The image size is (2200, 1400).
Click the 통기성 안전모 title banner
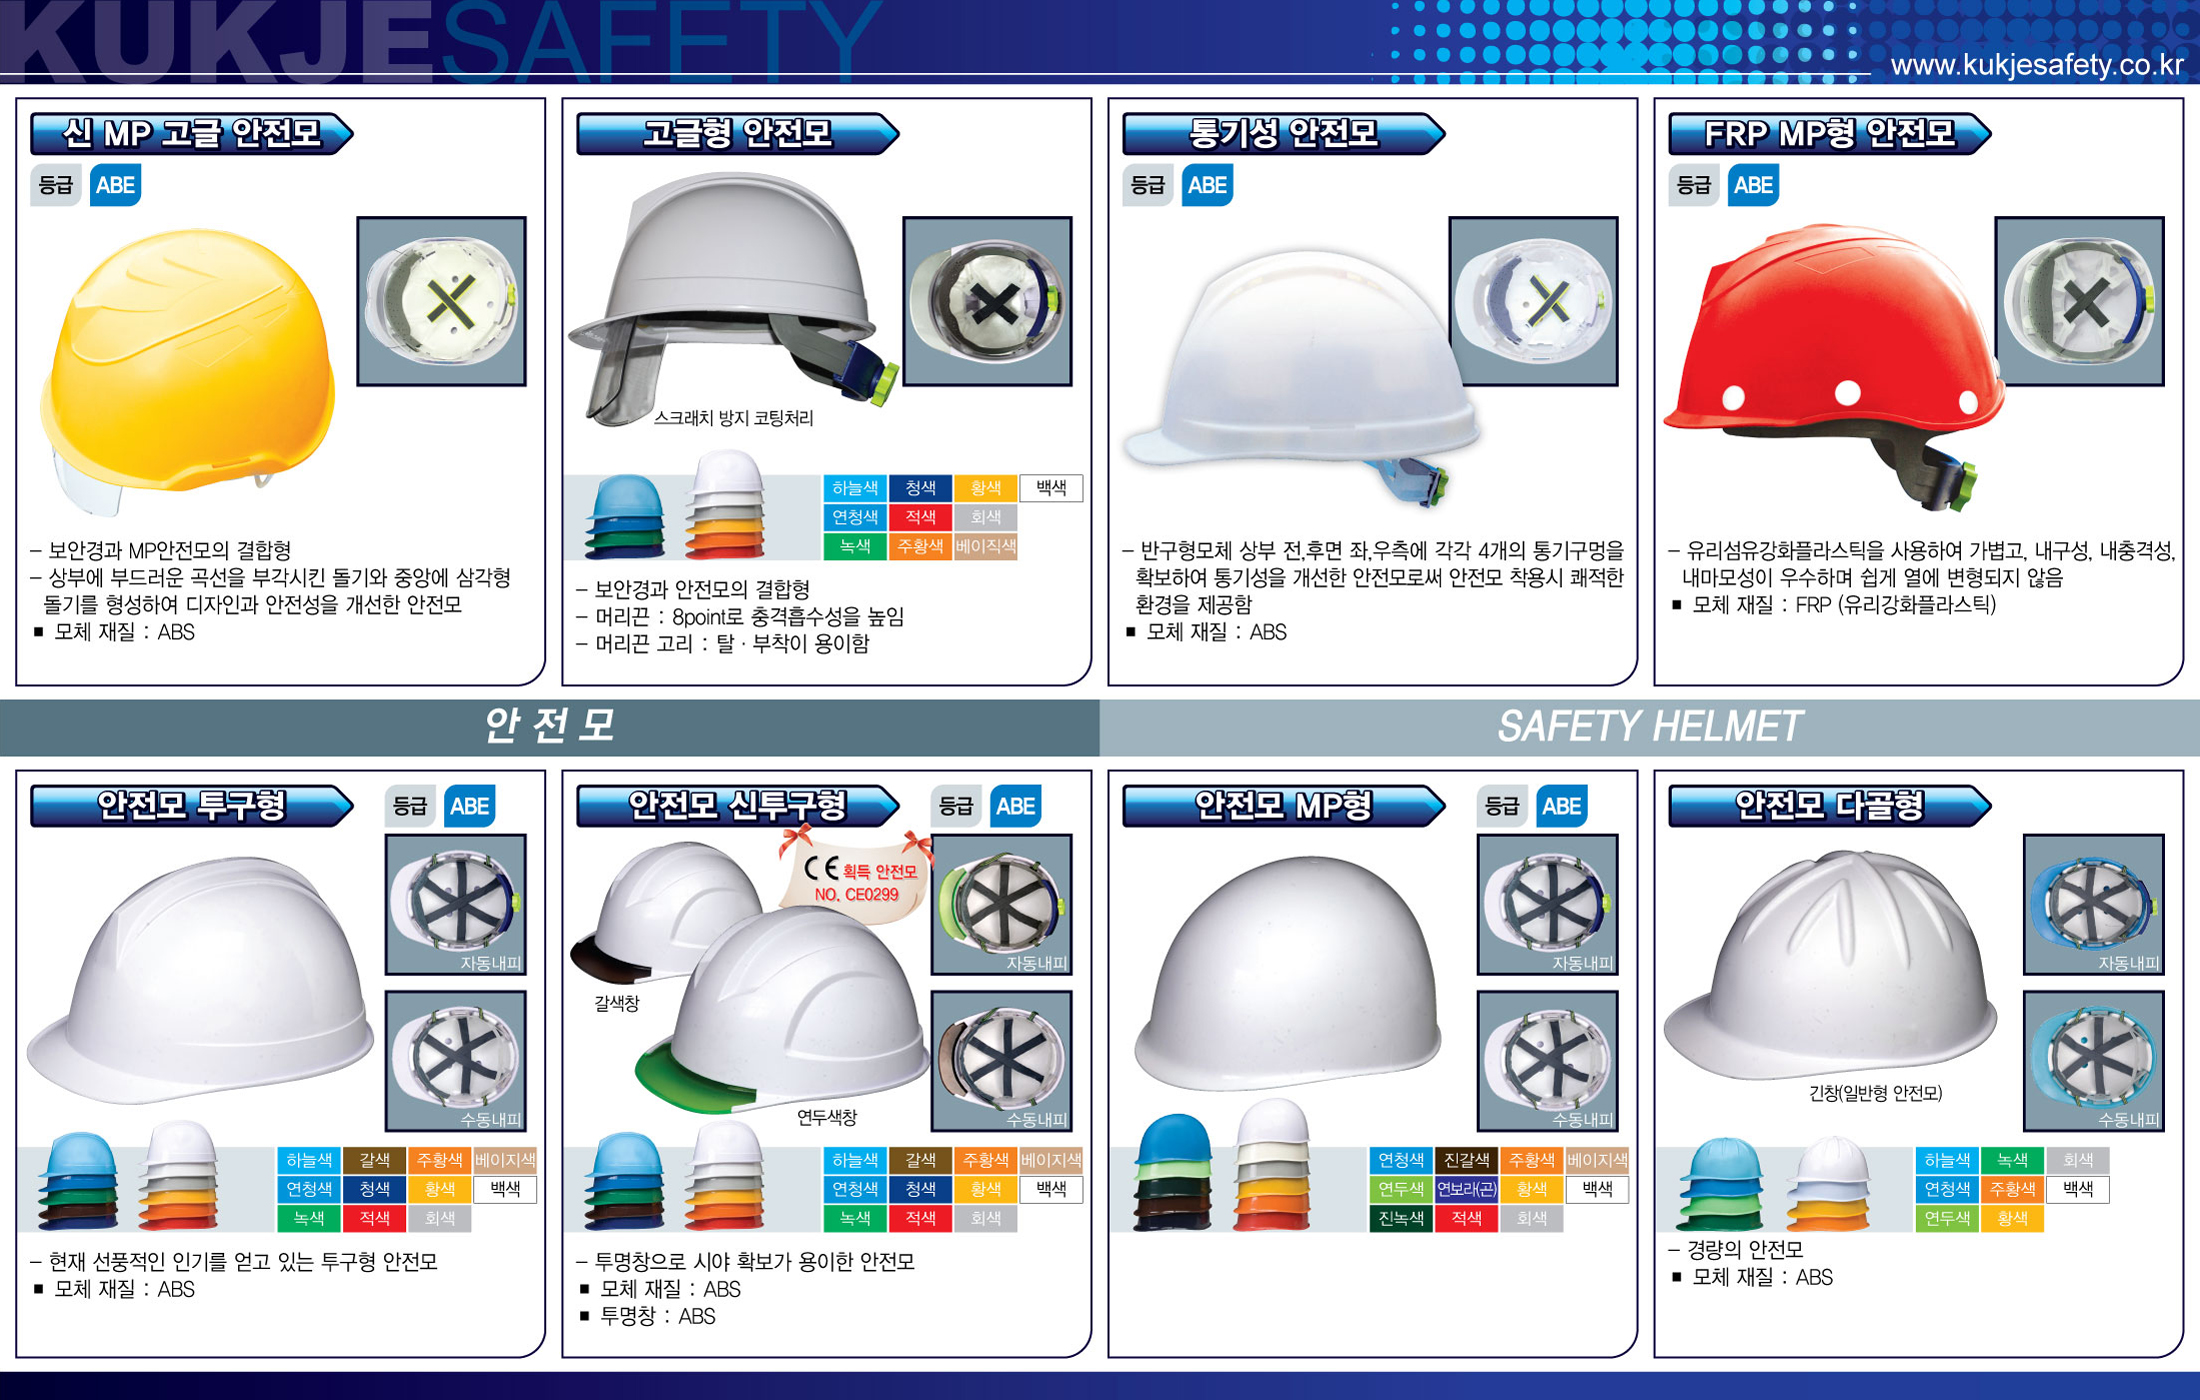point(1283,133)
